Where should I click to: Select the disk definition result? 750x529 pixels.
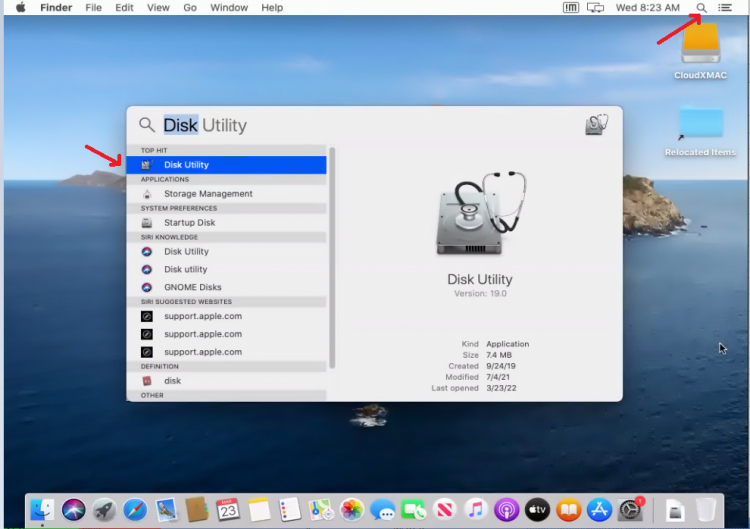click(226, 381)
